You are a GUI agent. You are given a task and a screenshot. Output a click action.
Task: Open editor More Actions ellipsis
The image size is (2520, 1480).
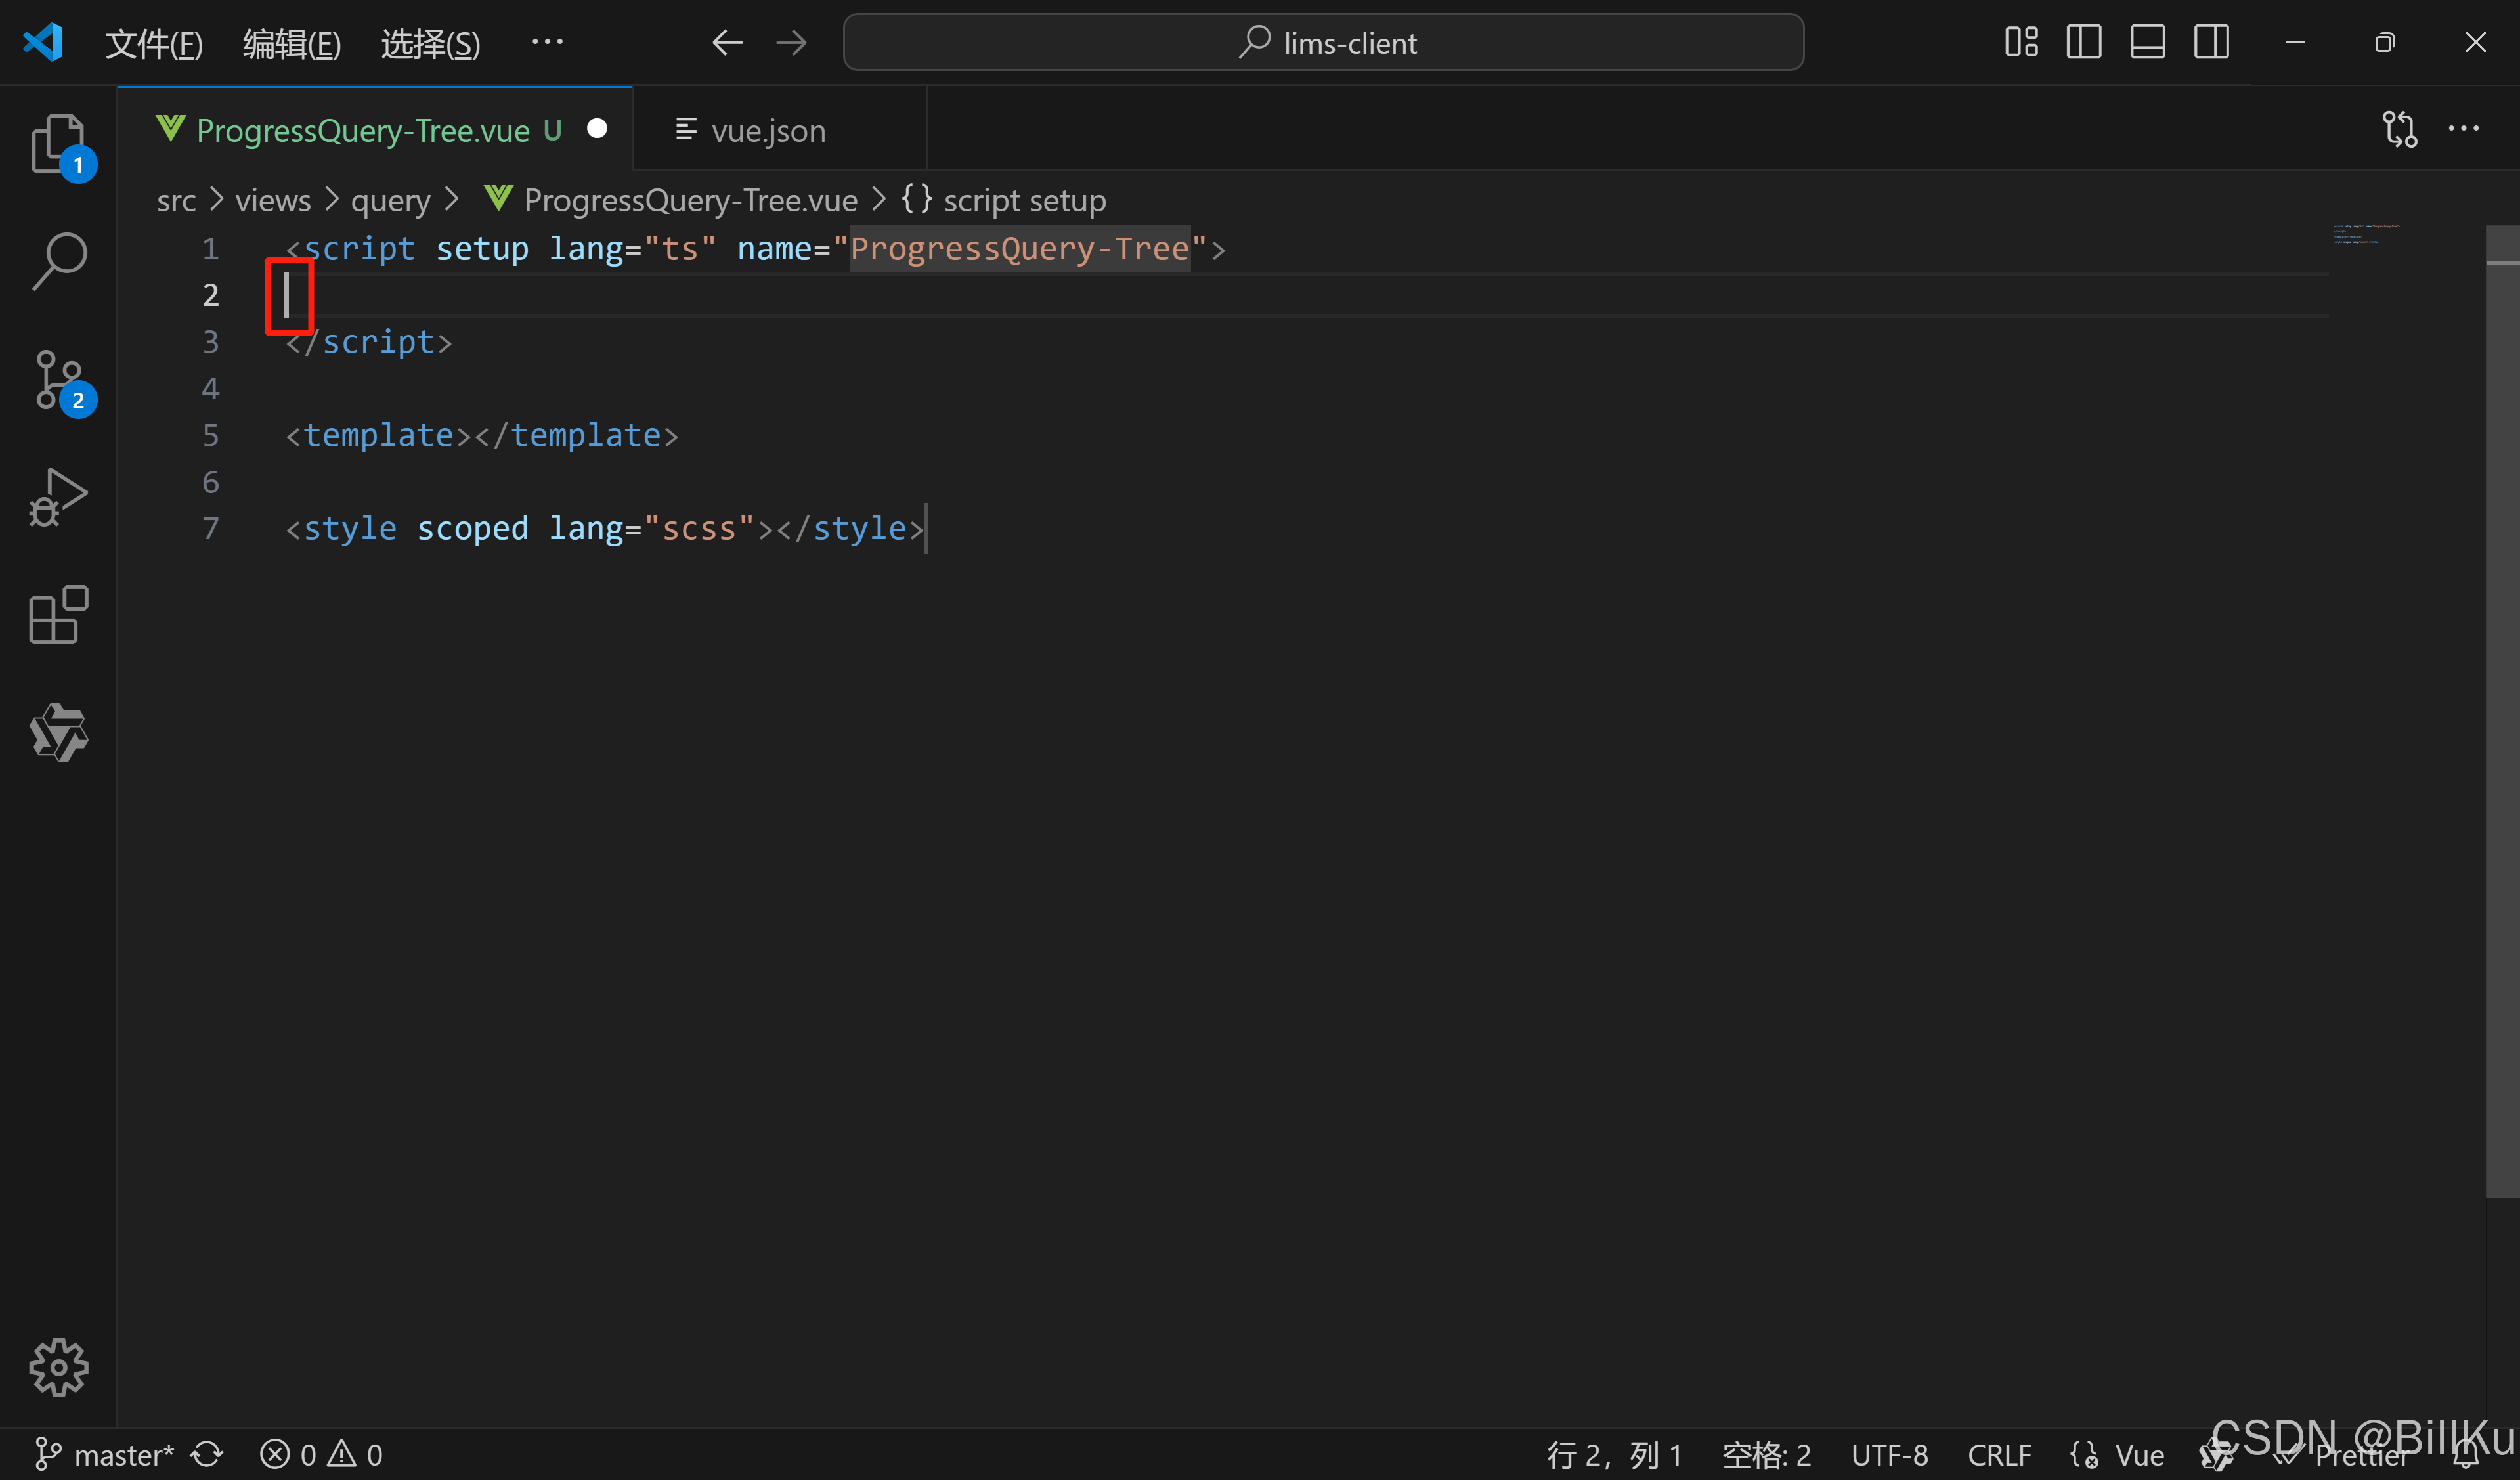(x=2463, y=129)
